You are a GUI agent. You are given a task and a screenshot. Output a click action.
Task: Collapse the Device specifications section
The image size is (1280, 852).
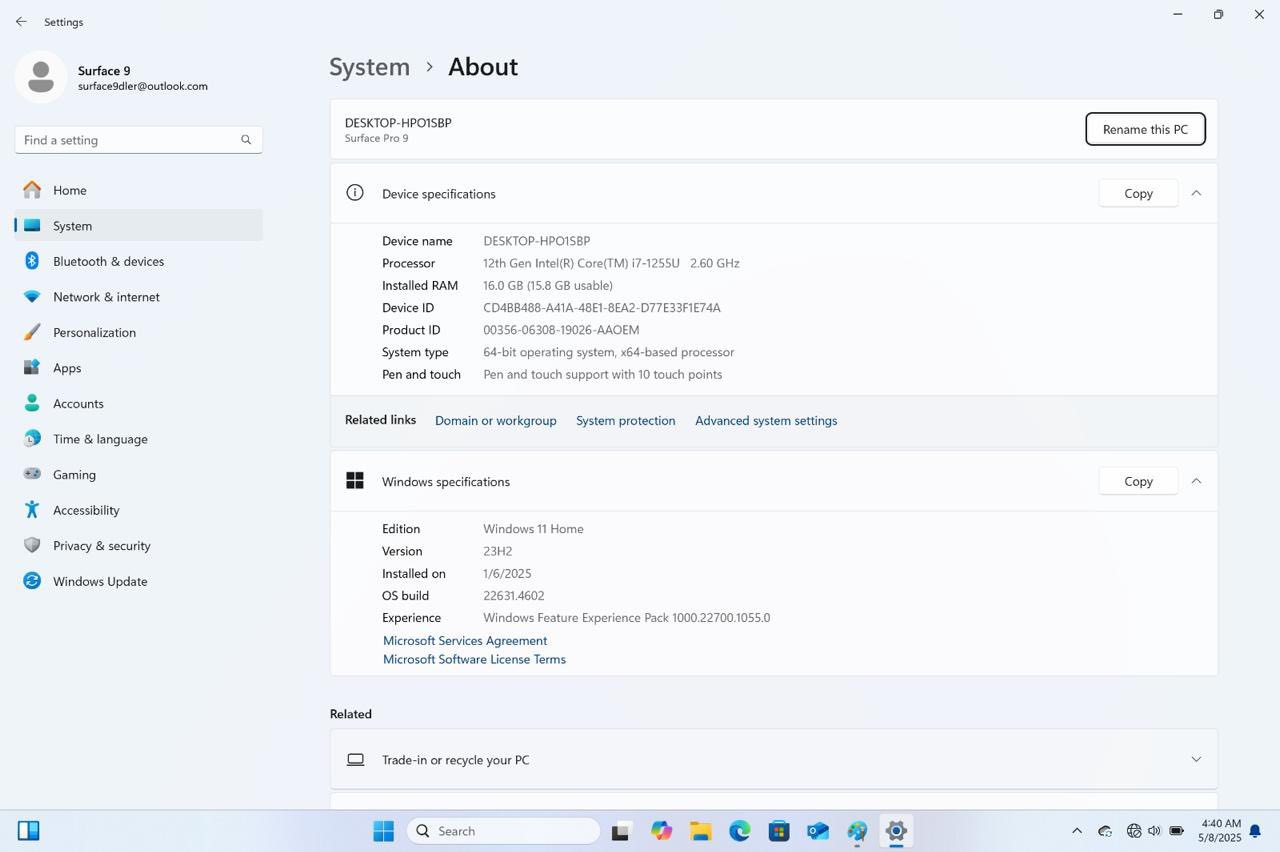point(1196,193)
